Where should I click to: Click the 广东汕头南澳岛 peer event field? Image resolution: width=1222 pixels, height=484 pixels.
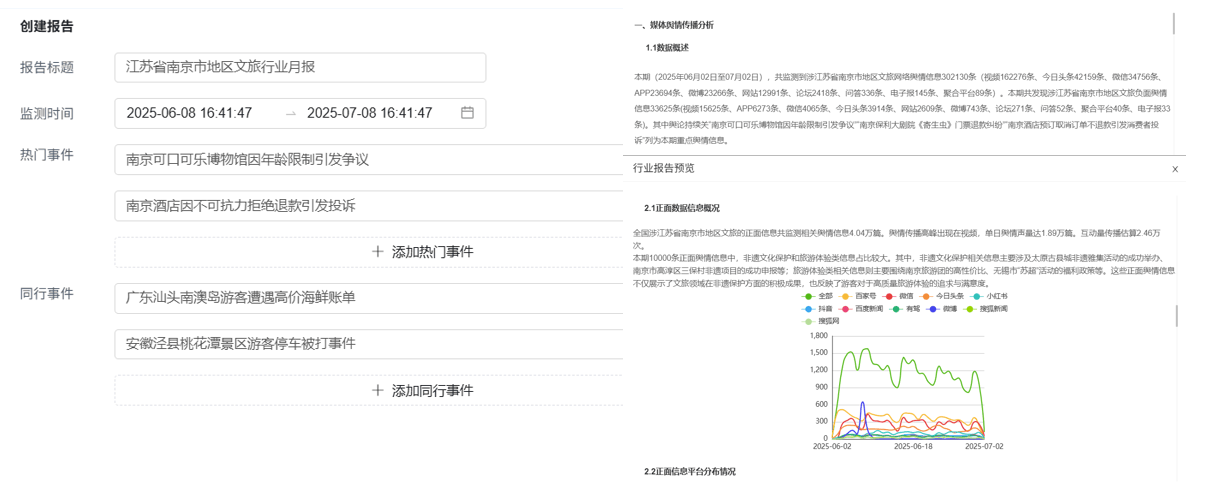pyautogui.click(x=368, y=297)
